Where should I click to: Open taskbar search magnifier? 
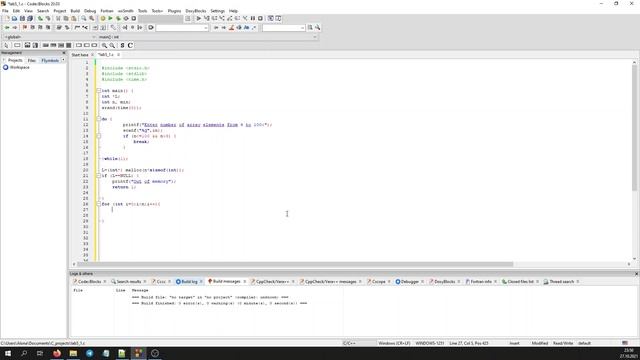click(24, 353)
